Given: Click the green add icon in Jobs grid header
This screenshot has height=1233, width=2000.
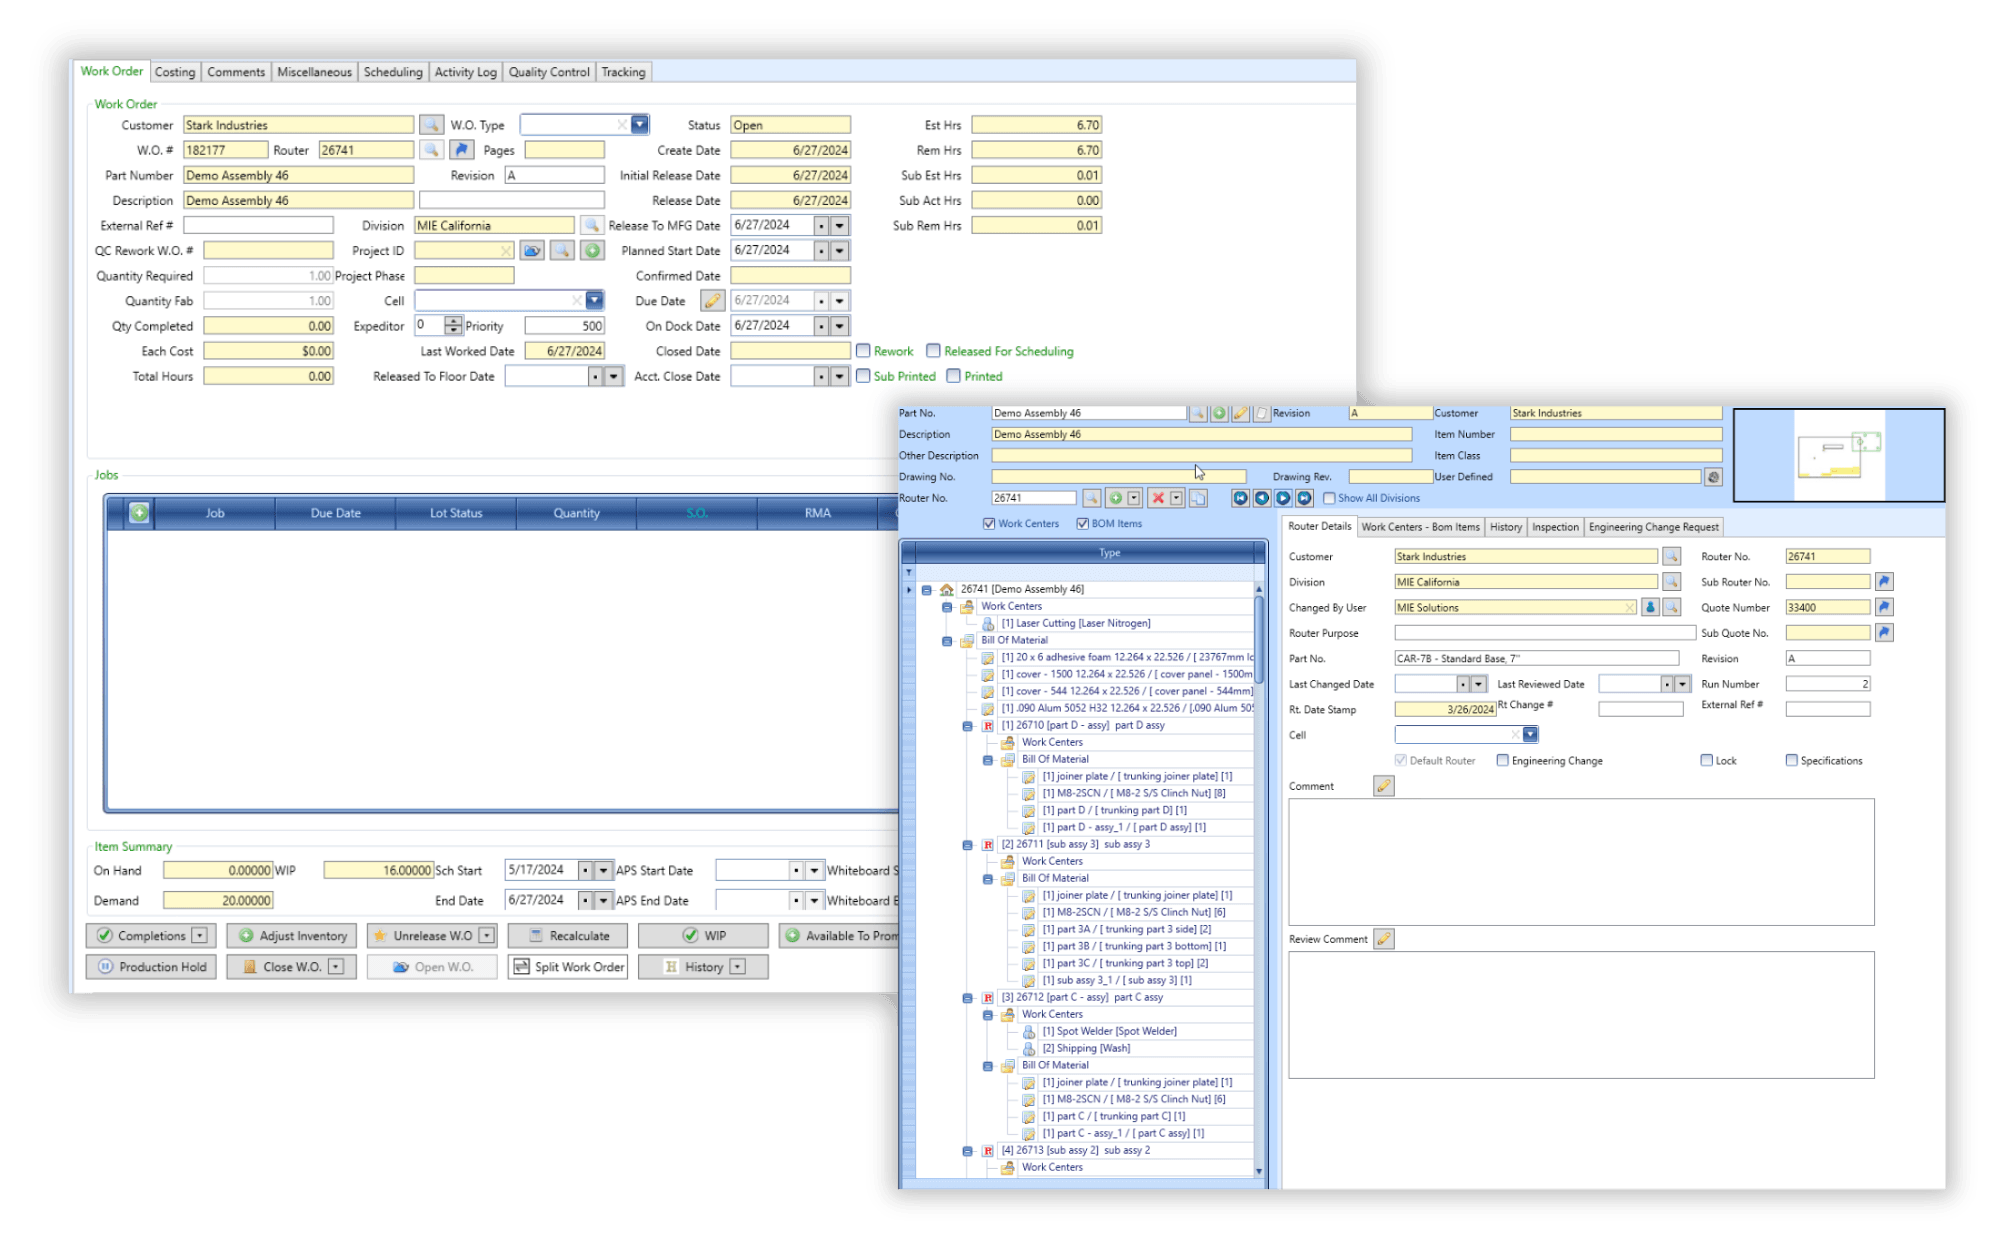Looking at the screenshot, I should tap(139, 512).
